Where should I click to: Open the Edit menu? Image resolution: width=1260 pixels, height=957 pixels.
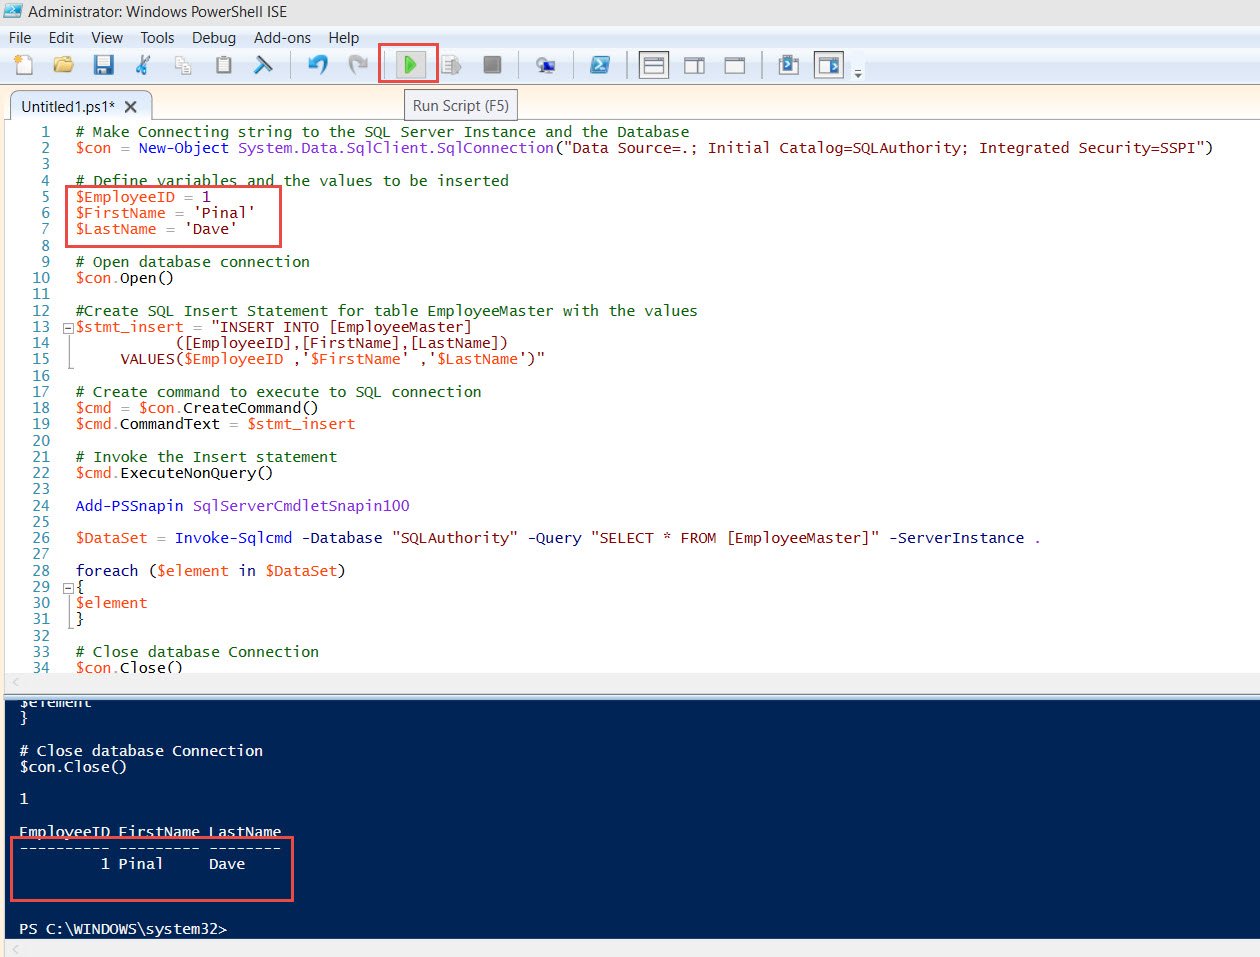tap(61, 37)
